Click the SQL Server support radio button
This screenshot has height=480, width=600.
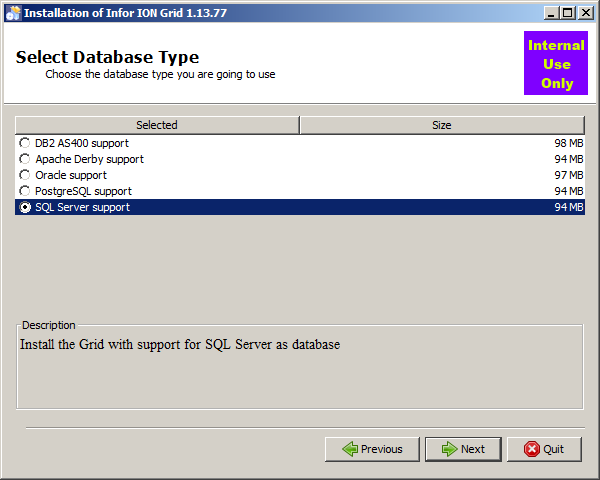(x=25, y=207)
